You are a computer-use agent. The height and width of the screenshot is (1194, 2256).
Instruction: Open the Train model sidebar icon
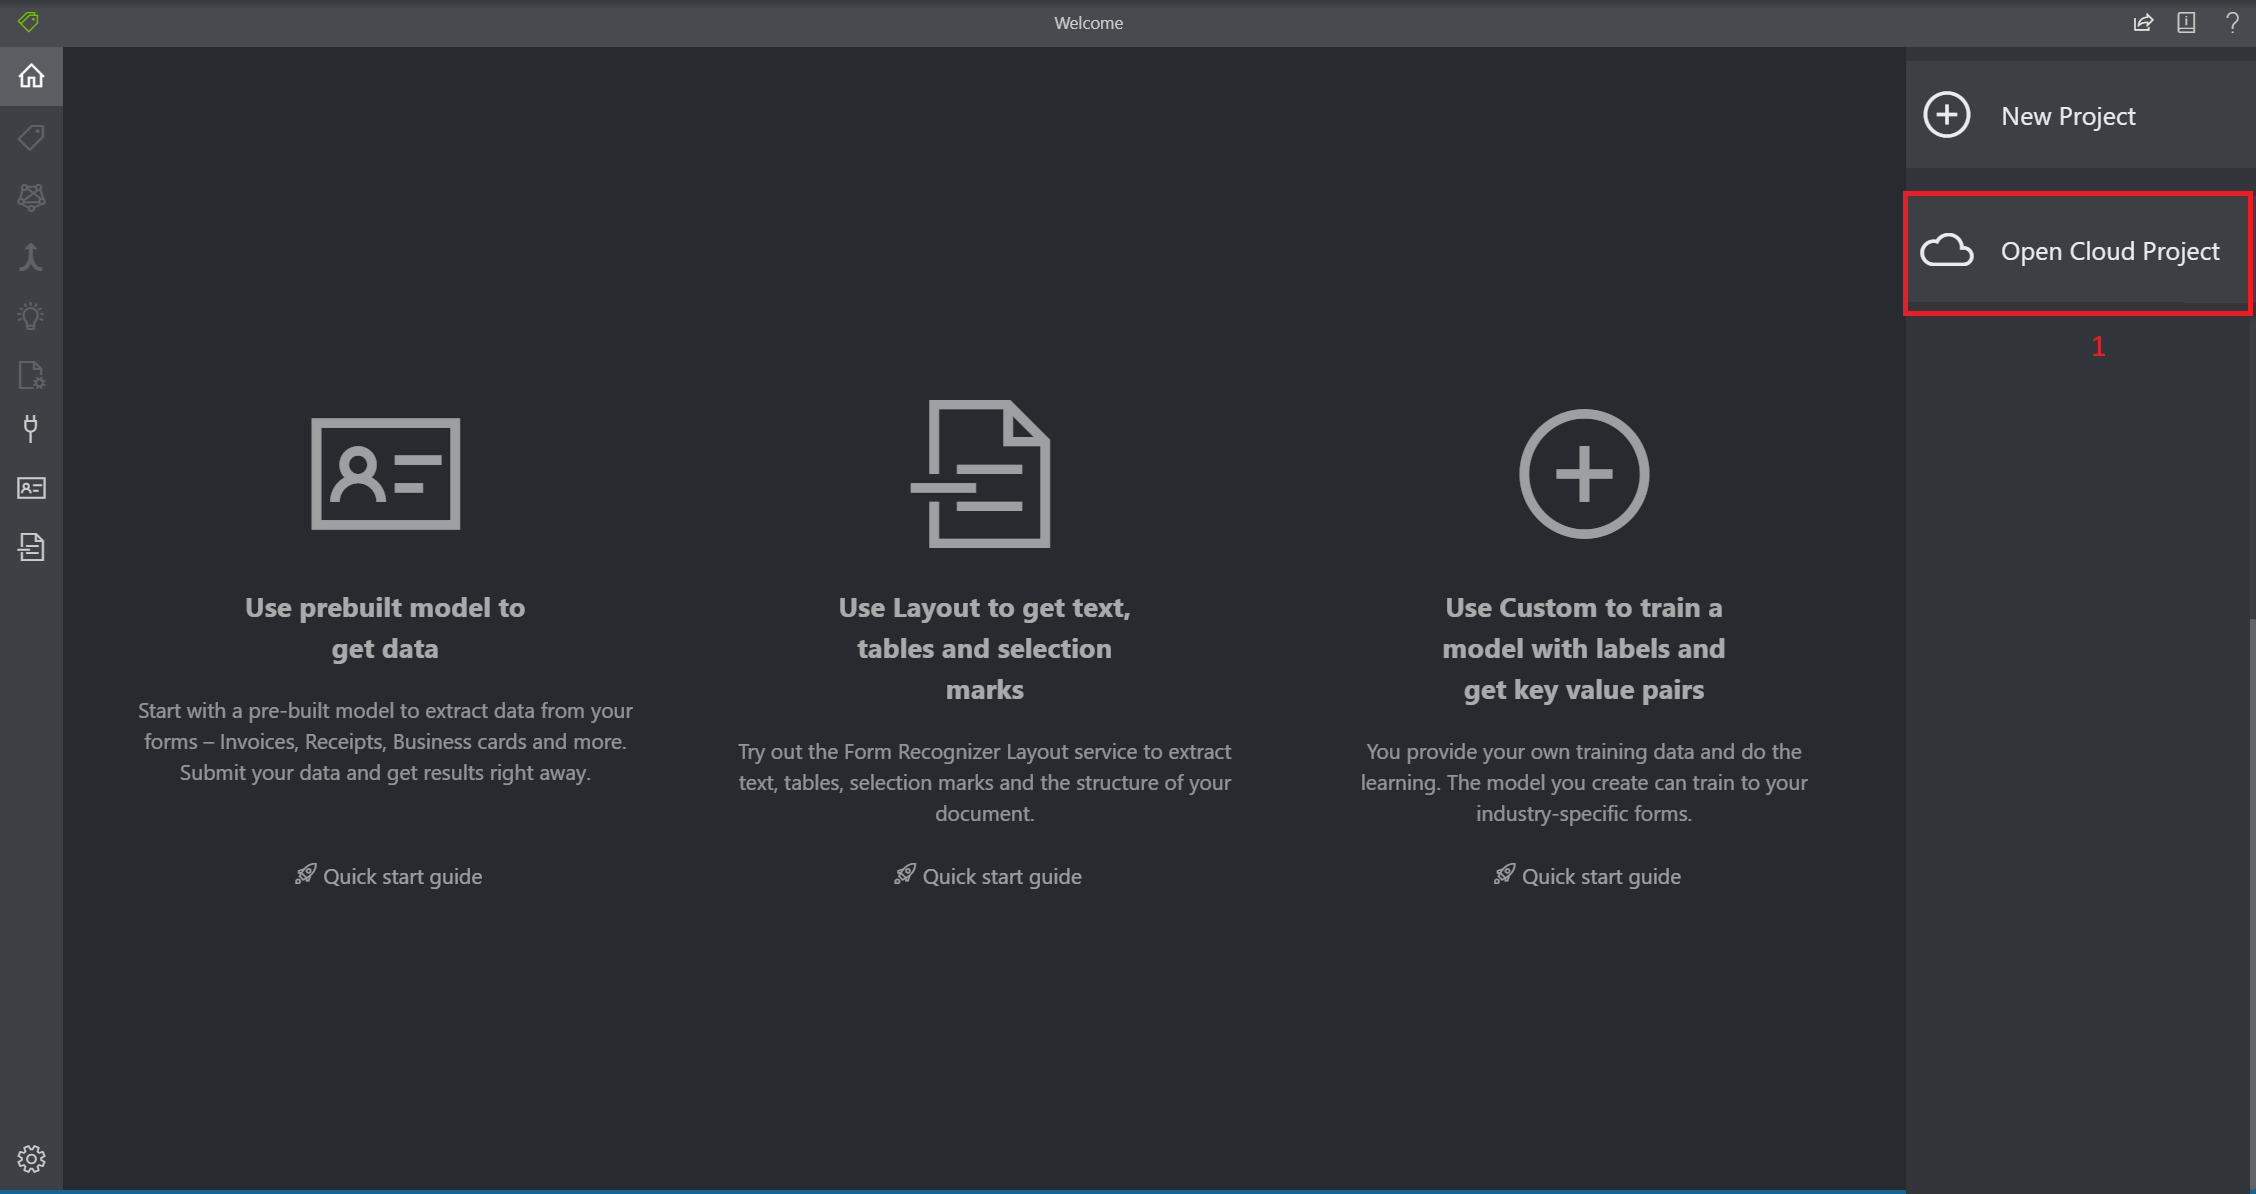coord(31,197)
